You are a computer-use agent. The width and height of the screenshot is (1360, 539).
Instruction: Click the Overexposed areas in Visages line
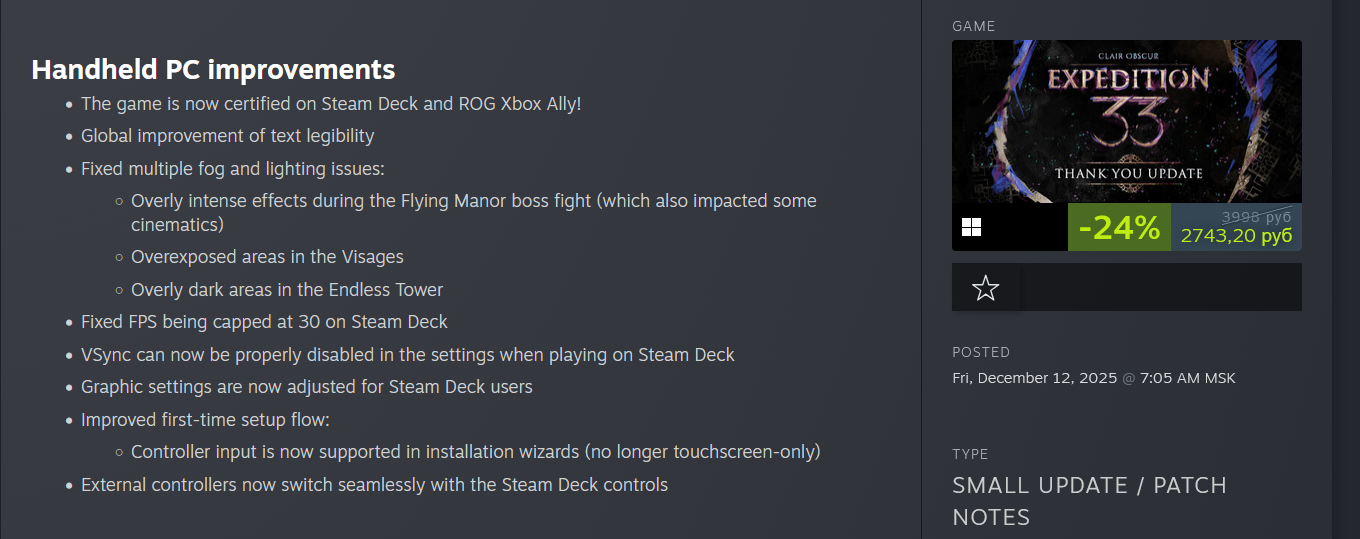[x=267, y=257]
